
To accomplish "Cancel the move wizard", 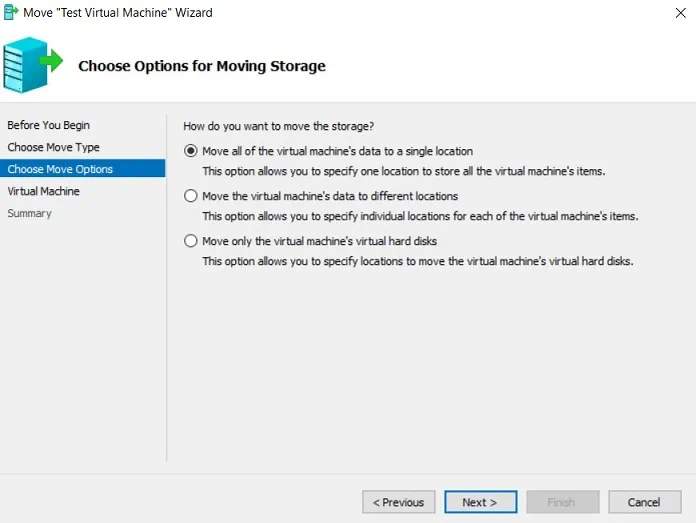I will (x=645, y=502).
